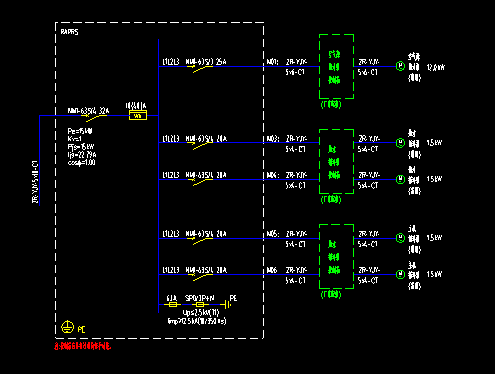The image size is (495, 374).
Task: Select the 63A fuse symbol before the SPD
Action: click(172, 305)
